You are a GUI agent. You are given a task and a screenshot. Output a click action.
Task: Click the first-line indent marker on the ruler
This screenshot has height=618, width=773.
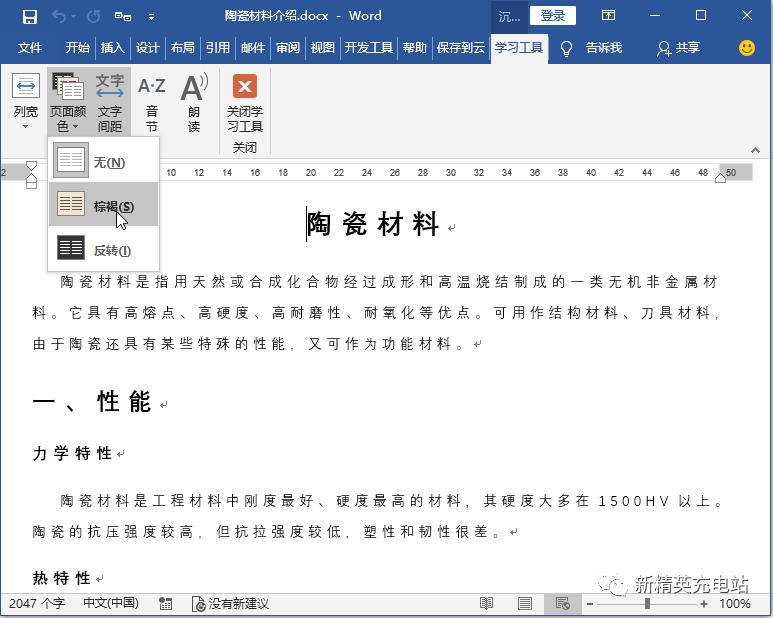[x=32, y=165]
